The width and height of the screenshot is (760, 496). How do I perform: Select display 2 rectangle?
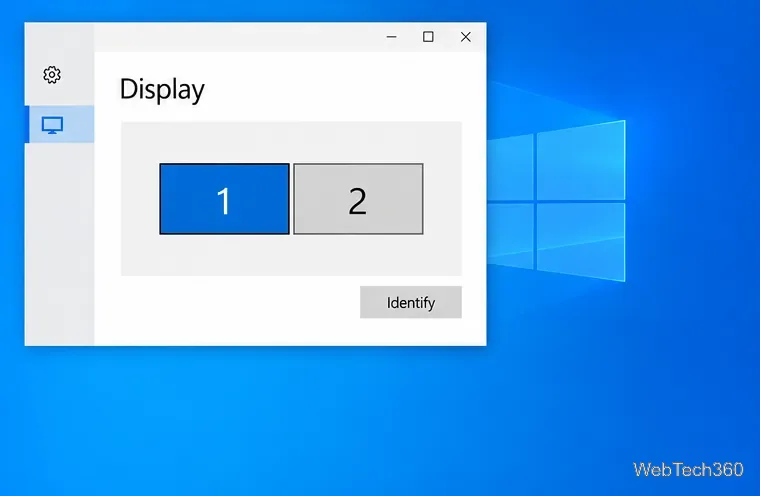[x=358, y=199]
